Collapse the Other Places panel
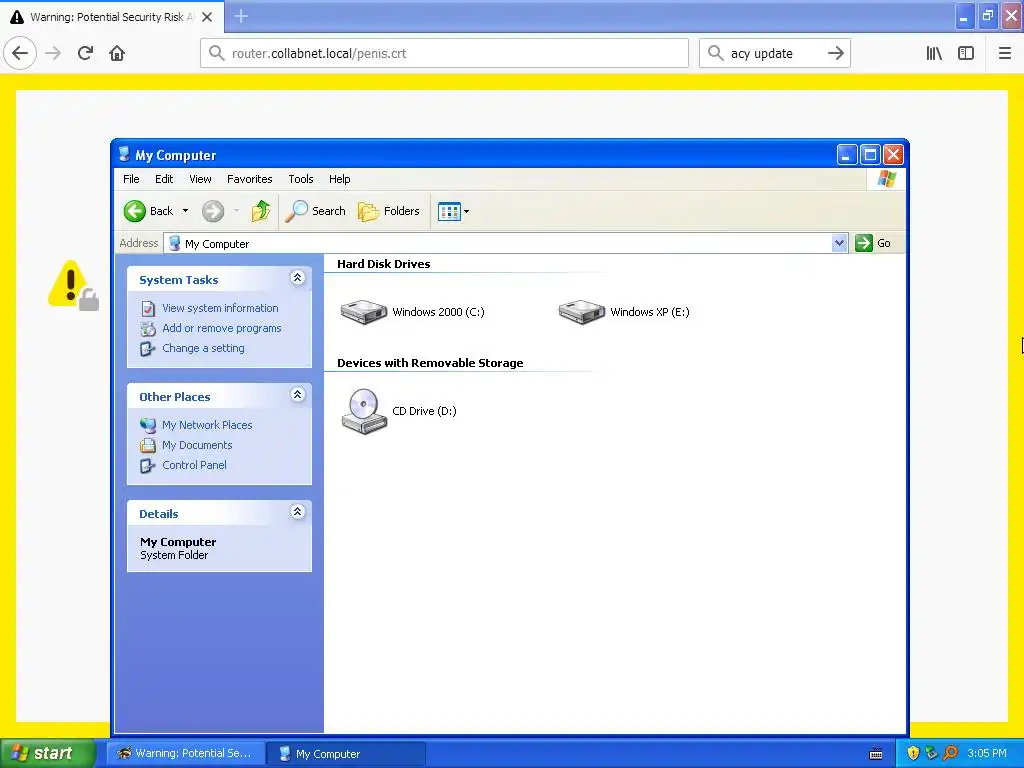Screen dimensions: 1024x768 [x=297, y=394]
